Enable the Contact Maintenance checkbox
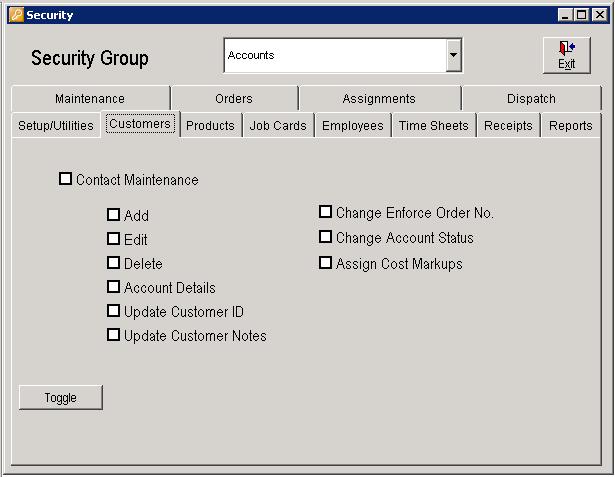 click(x=66, y=179)
